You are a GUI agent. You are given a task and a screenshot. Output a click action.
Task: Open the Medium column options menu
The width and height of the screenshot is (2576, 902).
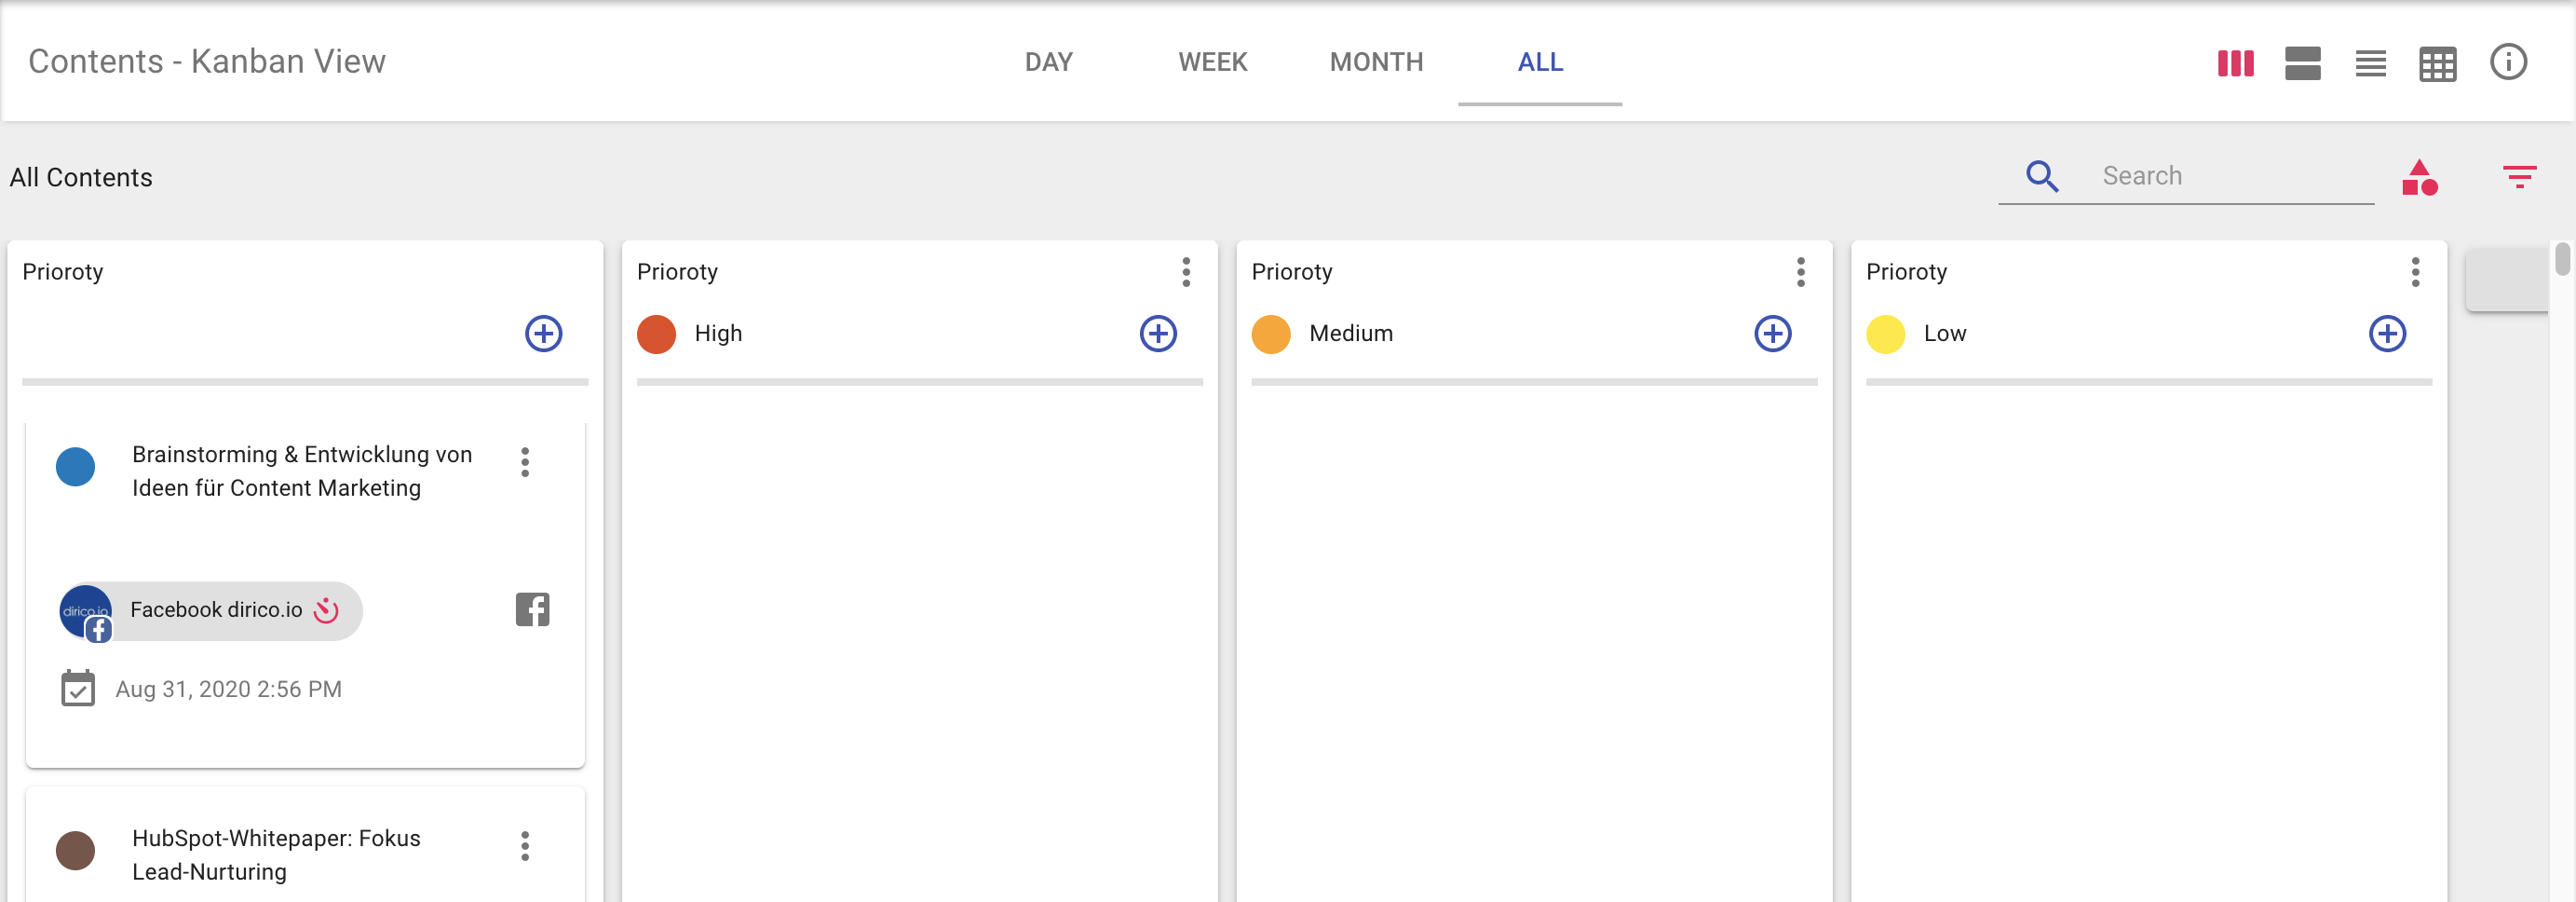click(1800, 272)
